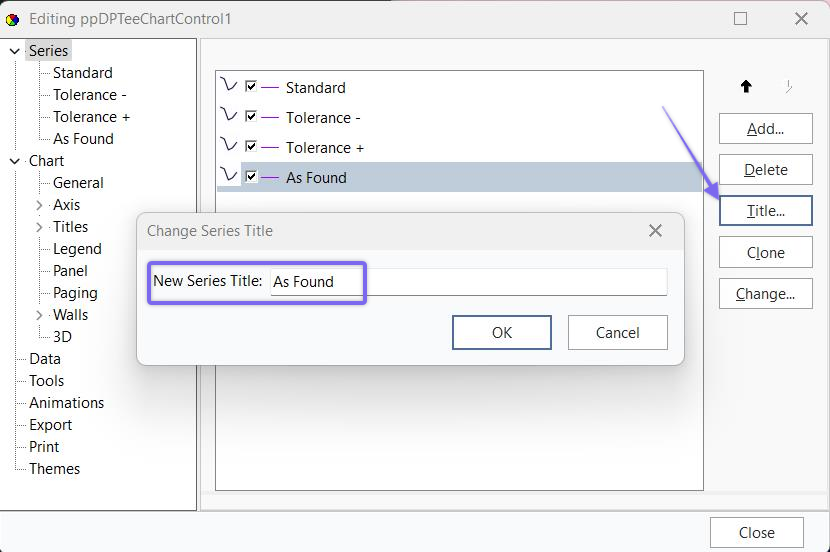Click the line series icon beside Standard

coord(229,86)
